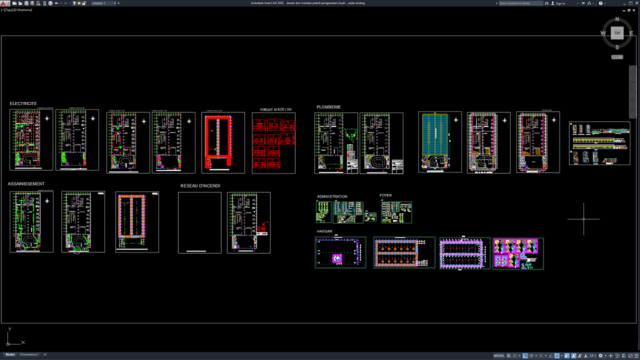Image resolution: width=640 pixels, height=360 pixels.
Task: Click the Clean Screen icon in status bar
Action: [630, 356]
